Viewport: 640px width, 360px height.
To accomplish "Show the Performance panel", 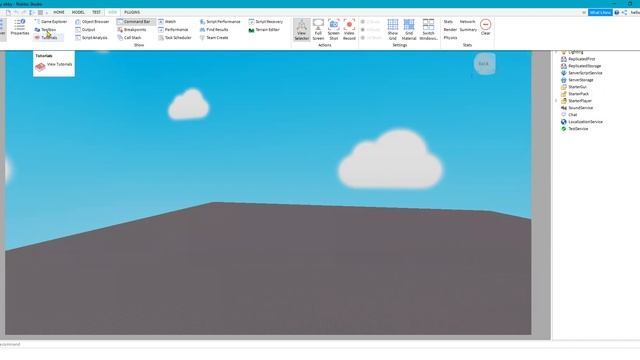I will 173,30.
